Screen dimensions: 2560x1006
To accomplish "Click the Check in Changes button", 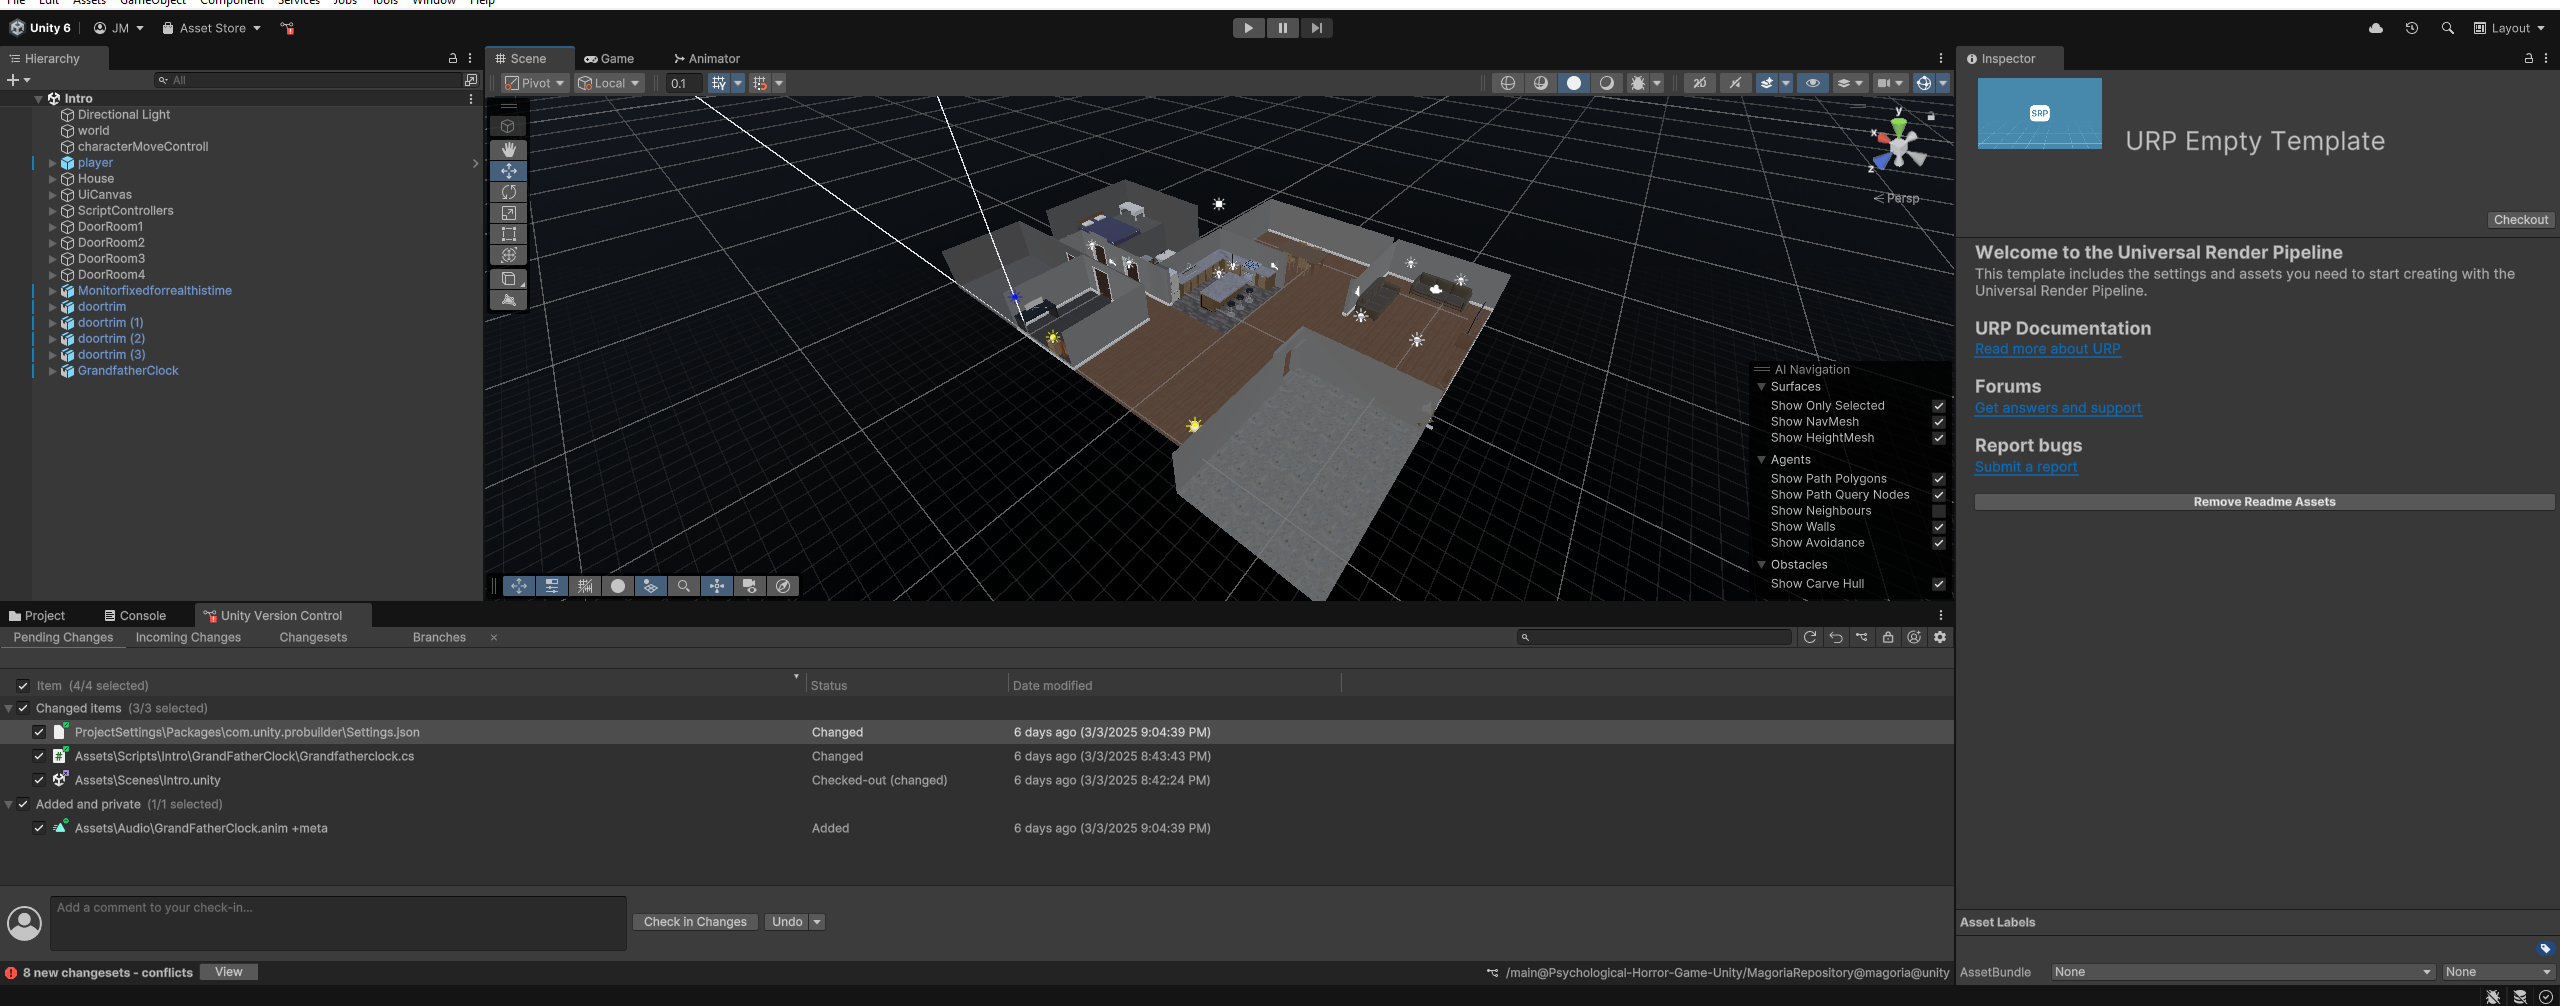I will click(x=695, y=922).
